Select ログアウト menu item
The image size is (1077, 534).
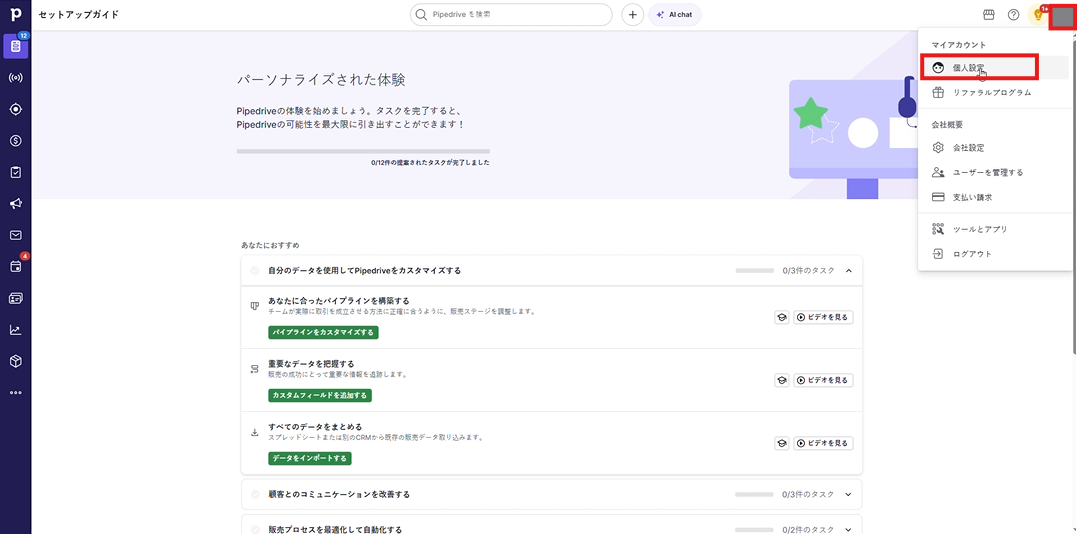(x=995, y=254)
